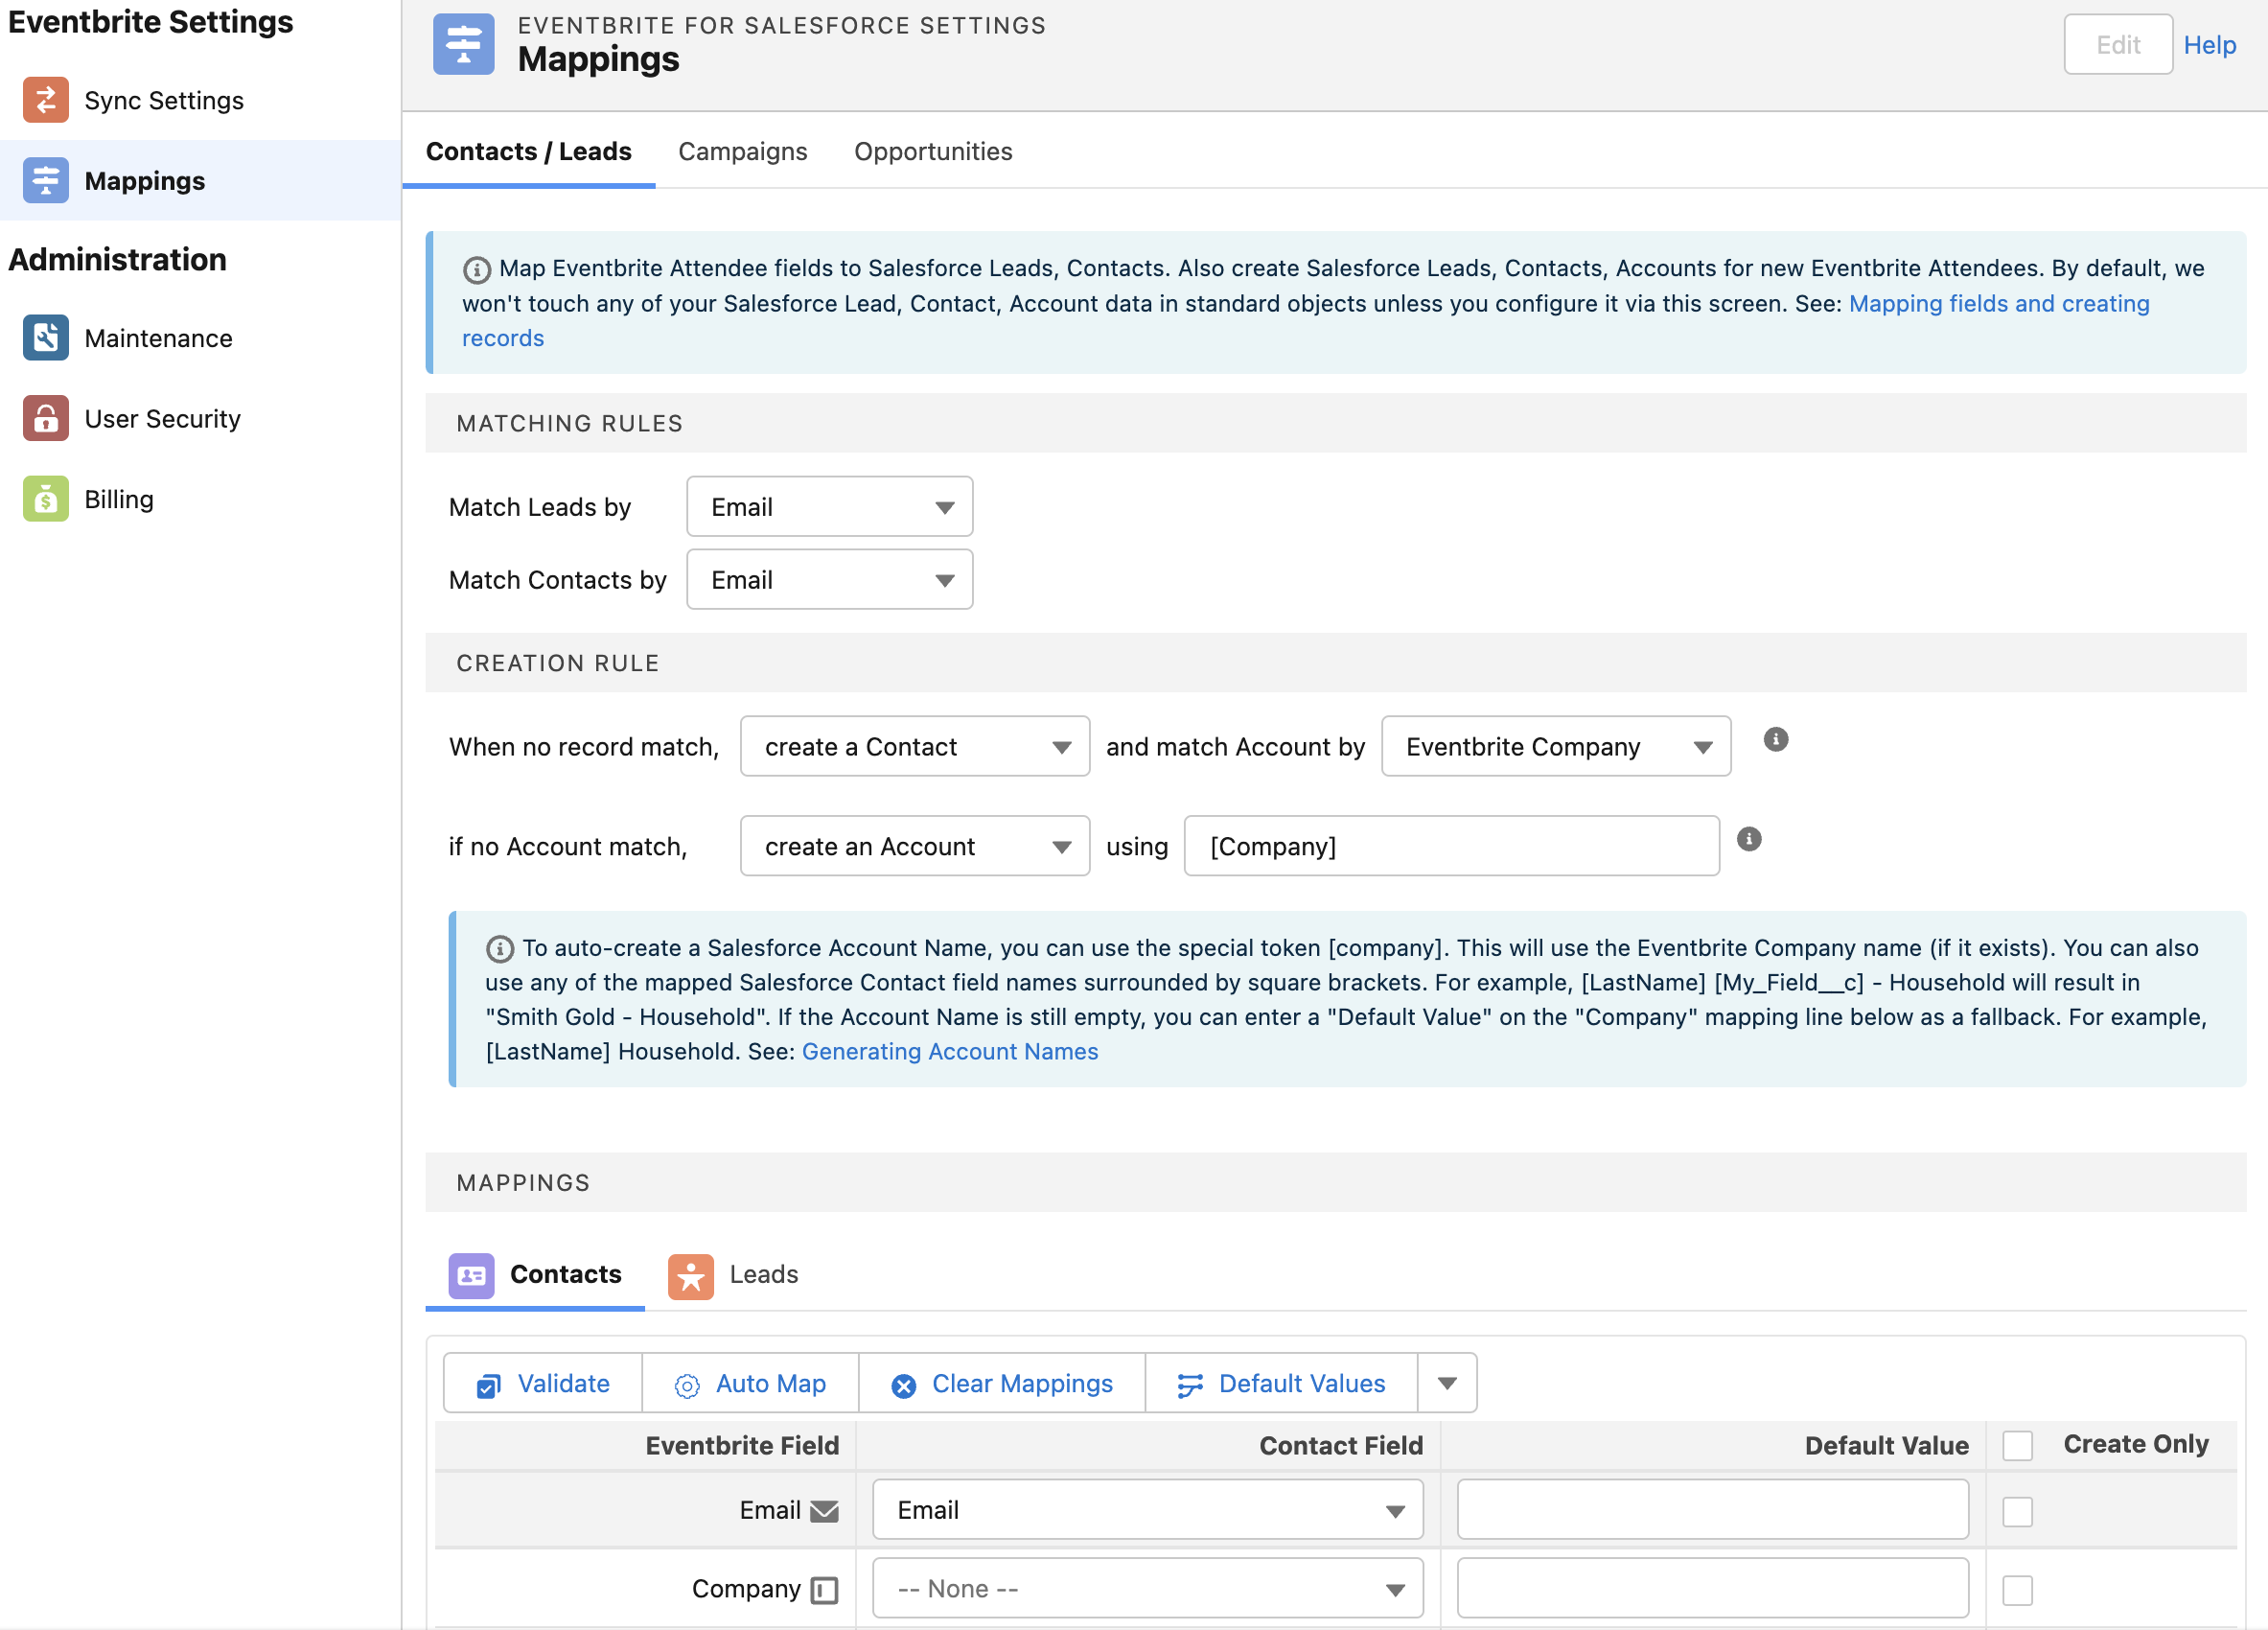Viewport: 2268px width, 1630px height.
Task: Select the Leads mappings tab
Action: point(734,1275)
